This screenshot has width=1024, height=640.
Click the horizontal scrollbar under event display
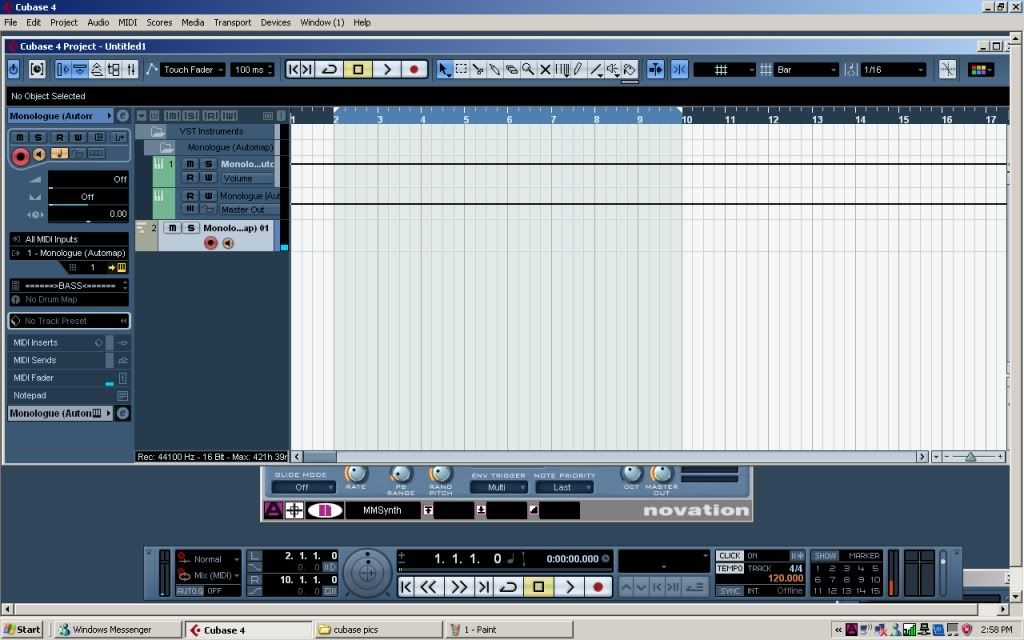(609, 456)
